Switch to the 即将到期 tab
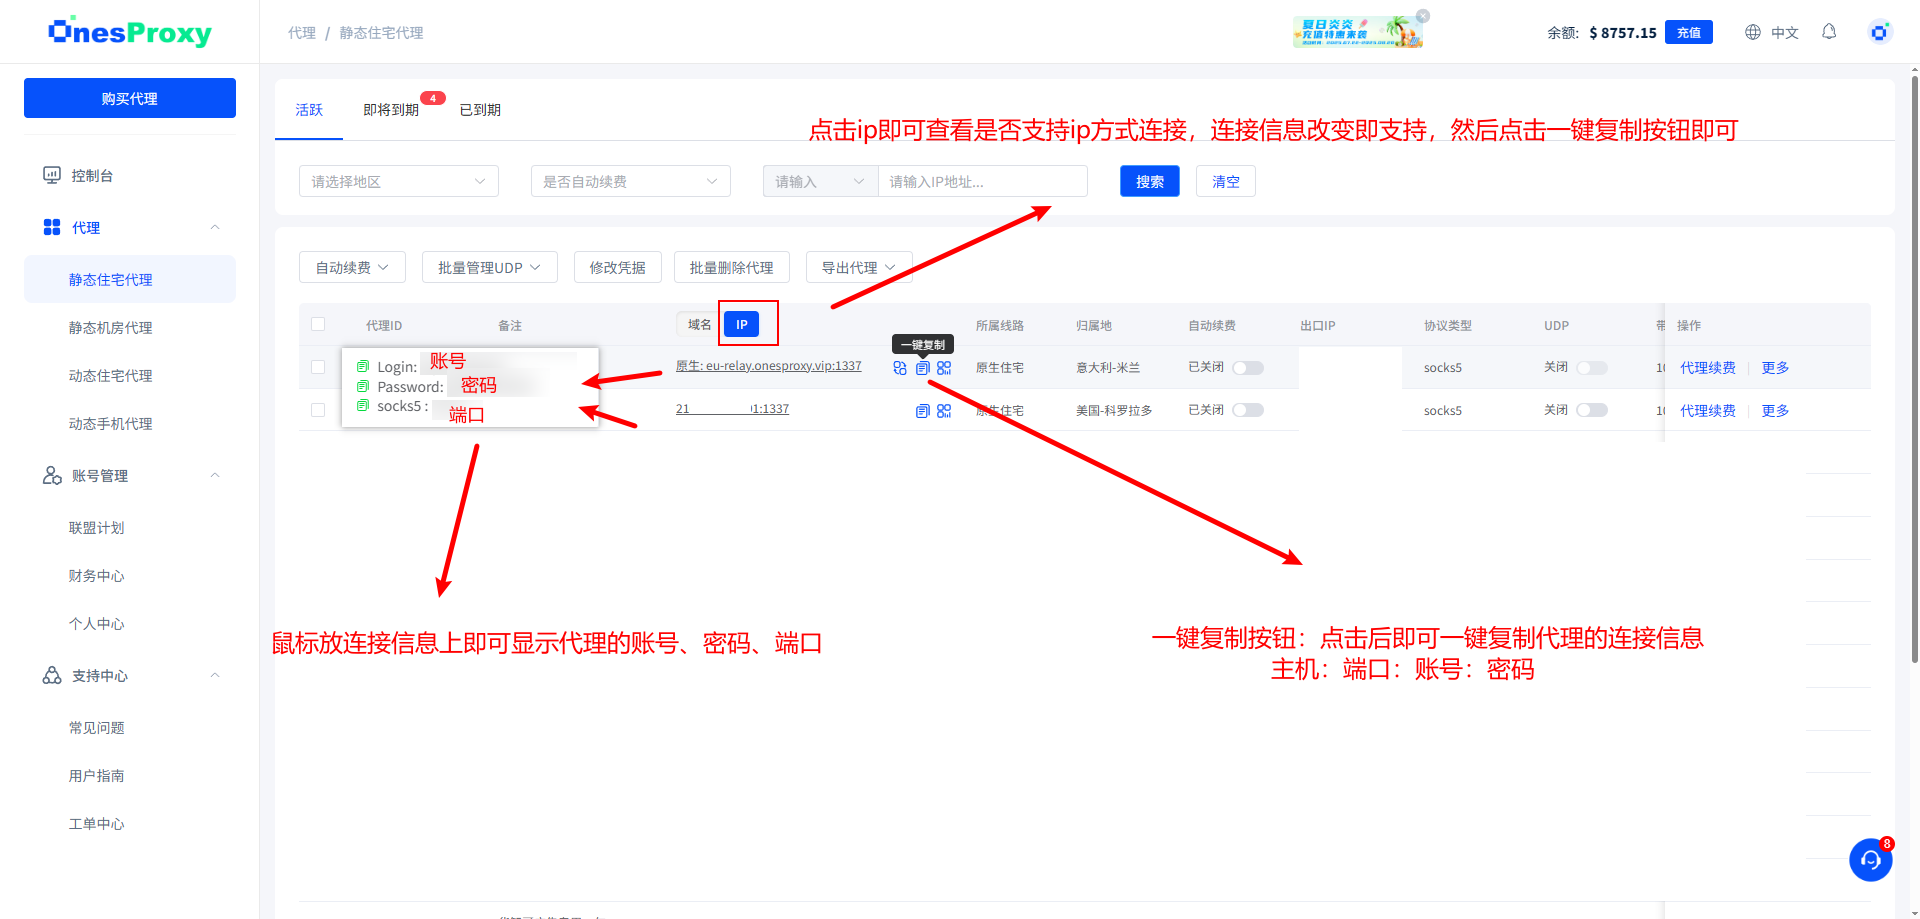Image resolution: width=1920 pixels, height=919 pixels. [x=393, y=110]
